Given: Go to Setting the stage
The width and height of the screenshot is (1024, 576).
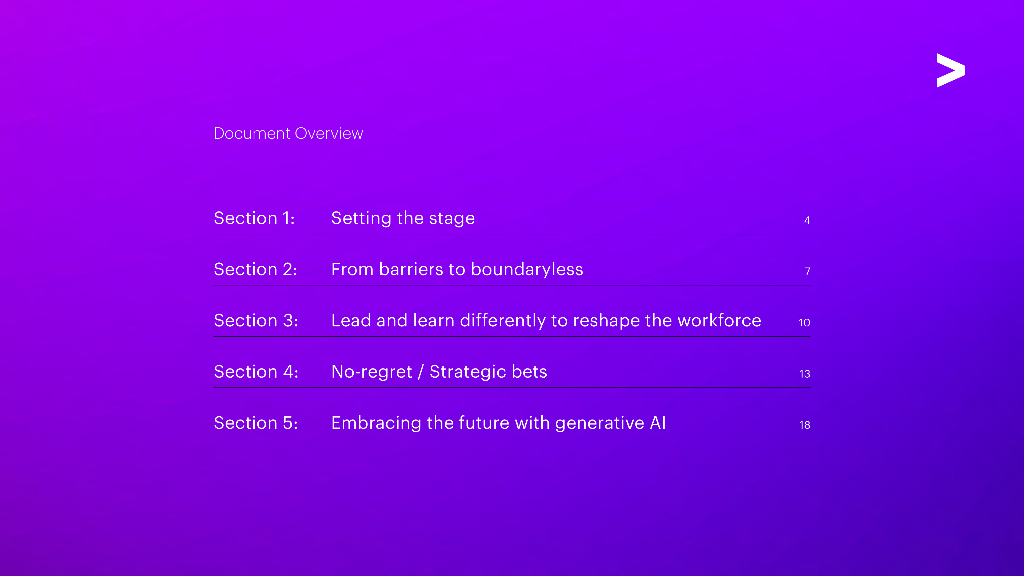Looking at the screenshot, I should point(403,218).
